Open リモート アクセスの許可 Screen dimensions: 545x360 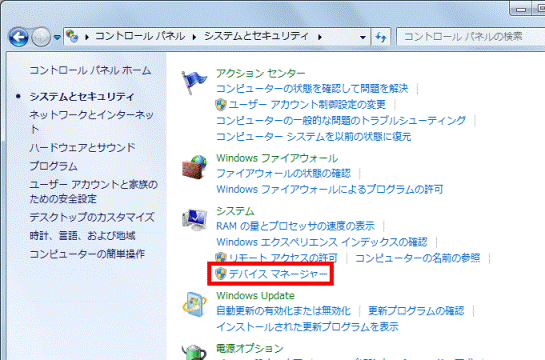283,258
